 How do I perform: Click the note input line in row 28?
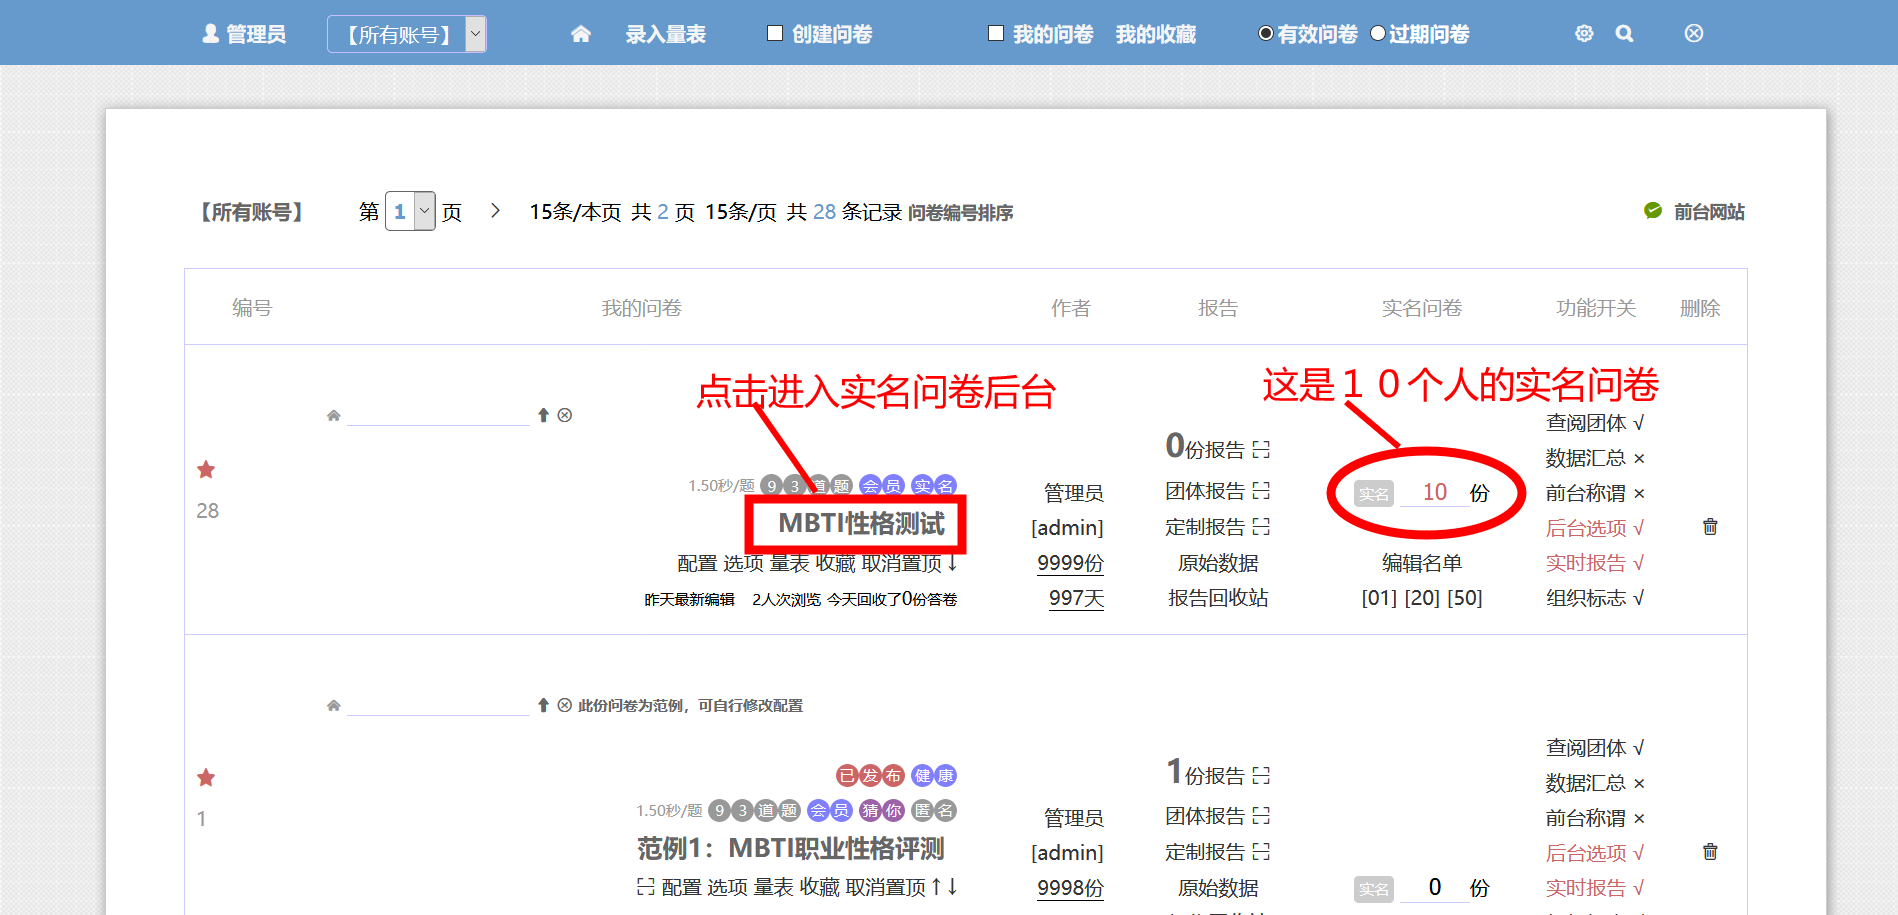pyautogui.click(x=438, y=414)
